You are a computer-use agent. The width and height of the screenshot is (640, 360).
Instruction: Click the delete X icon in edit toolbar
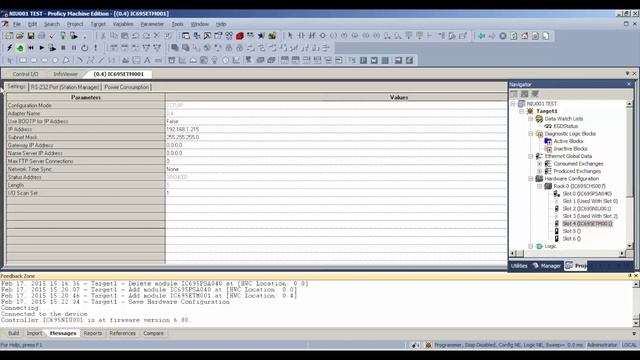tap(156, 36)
